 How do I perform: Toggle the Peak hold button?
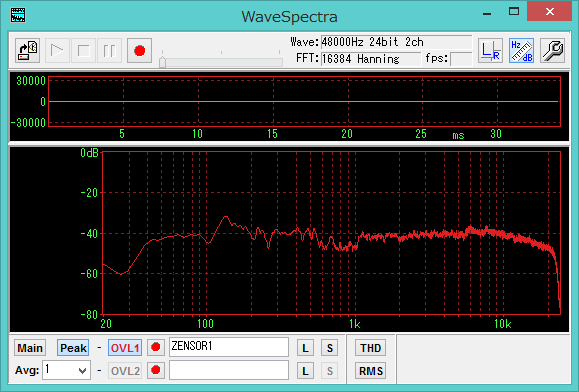(73, 348)
